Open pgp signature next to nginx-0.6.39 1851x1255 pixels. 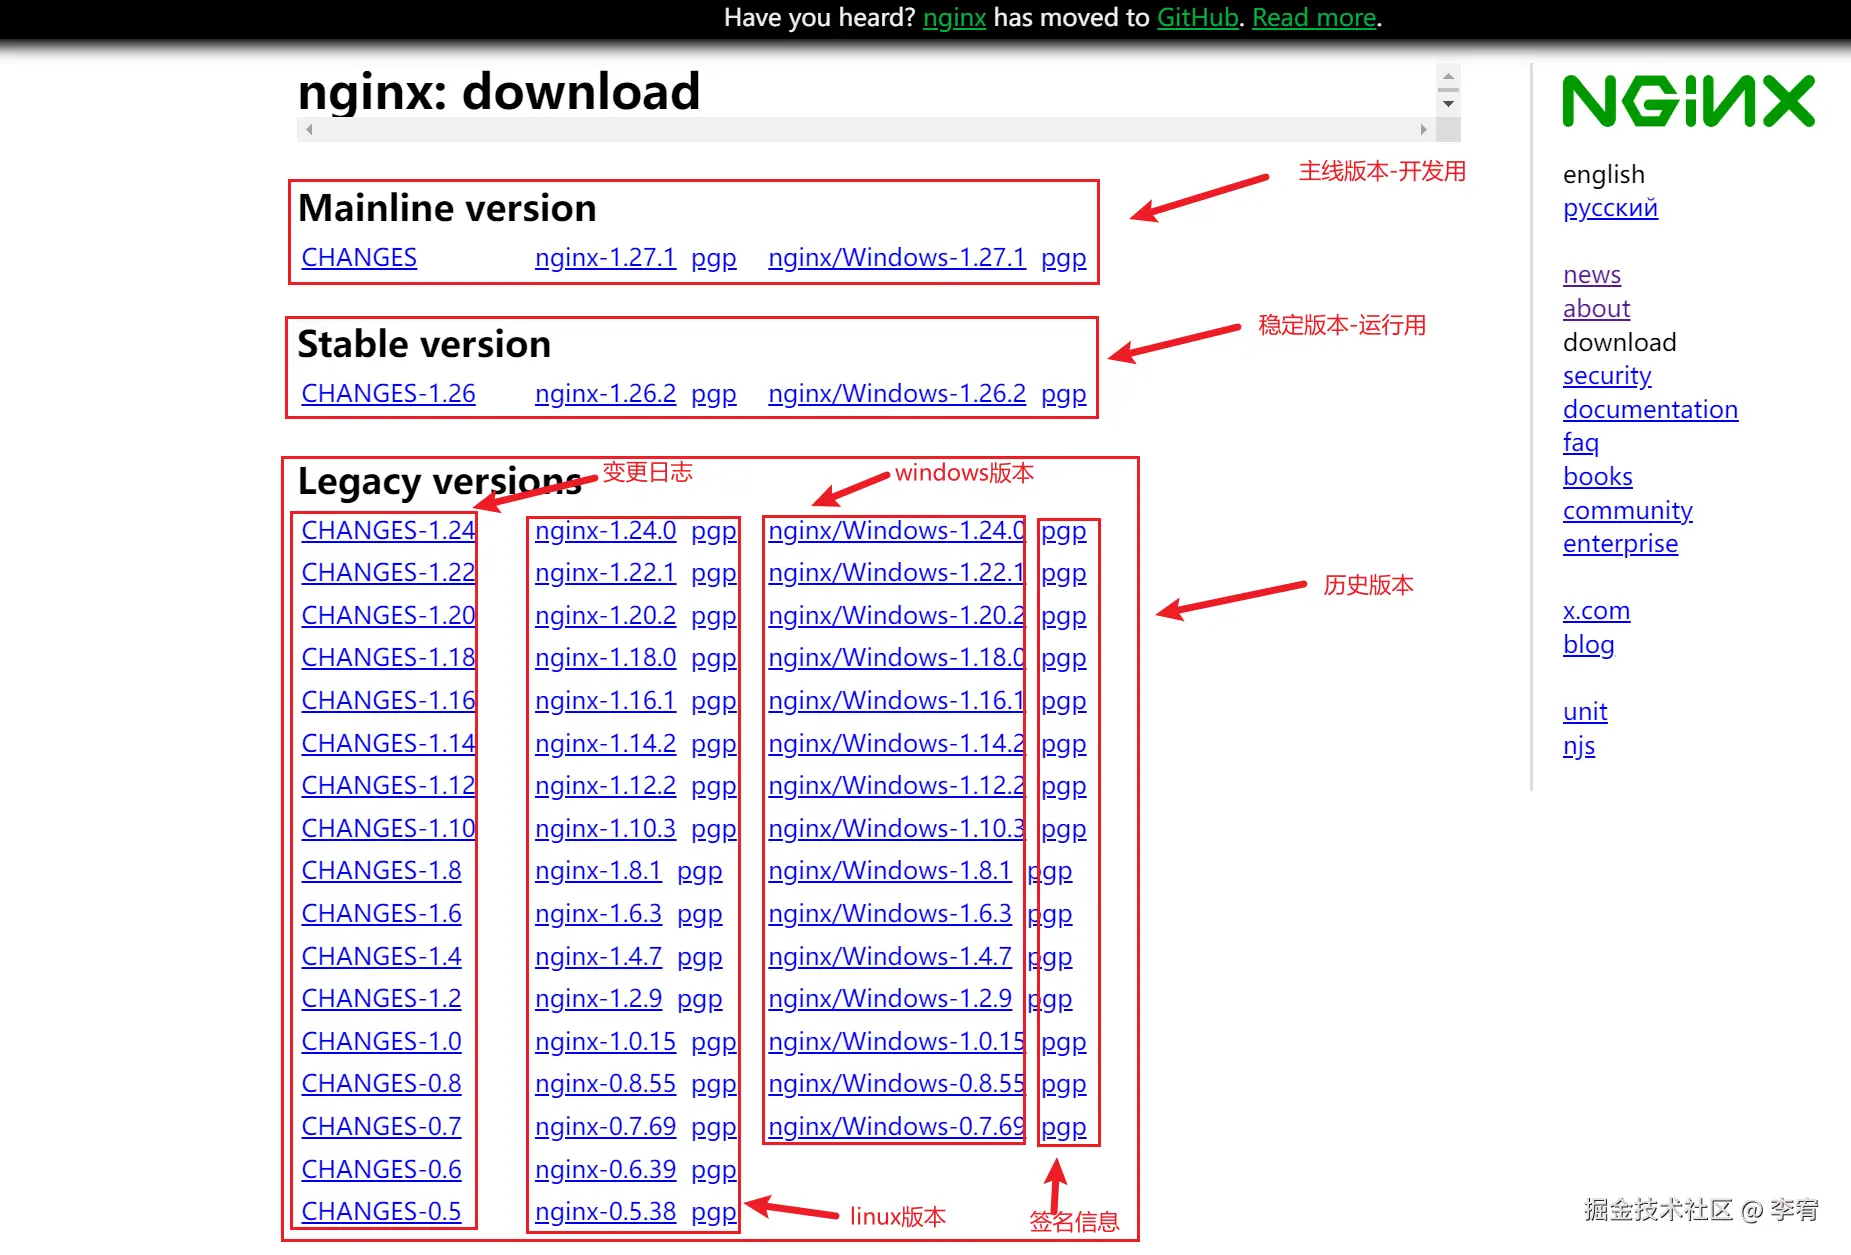click(714, 1171)
